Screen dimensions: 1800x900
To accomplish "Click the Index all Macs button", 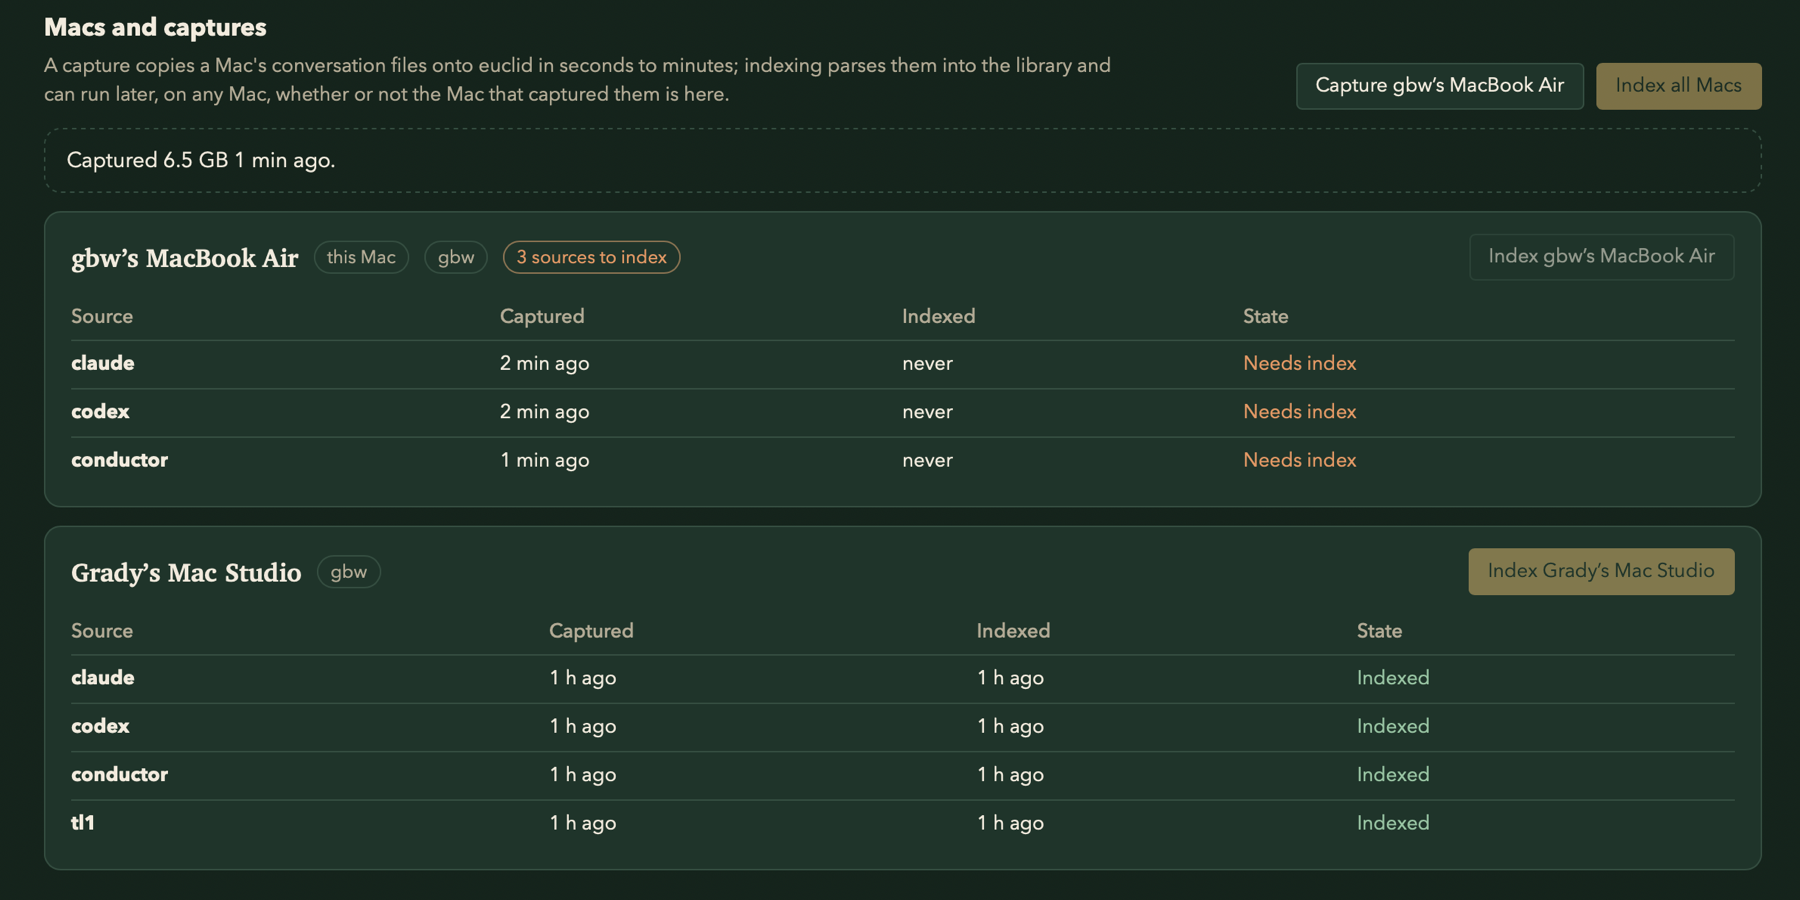I will [1678, 86].
